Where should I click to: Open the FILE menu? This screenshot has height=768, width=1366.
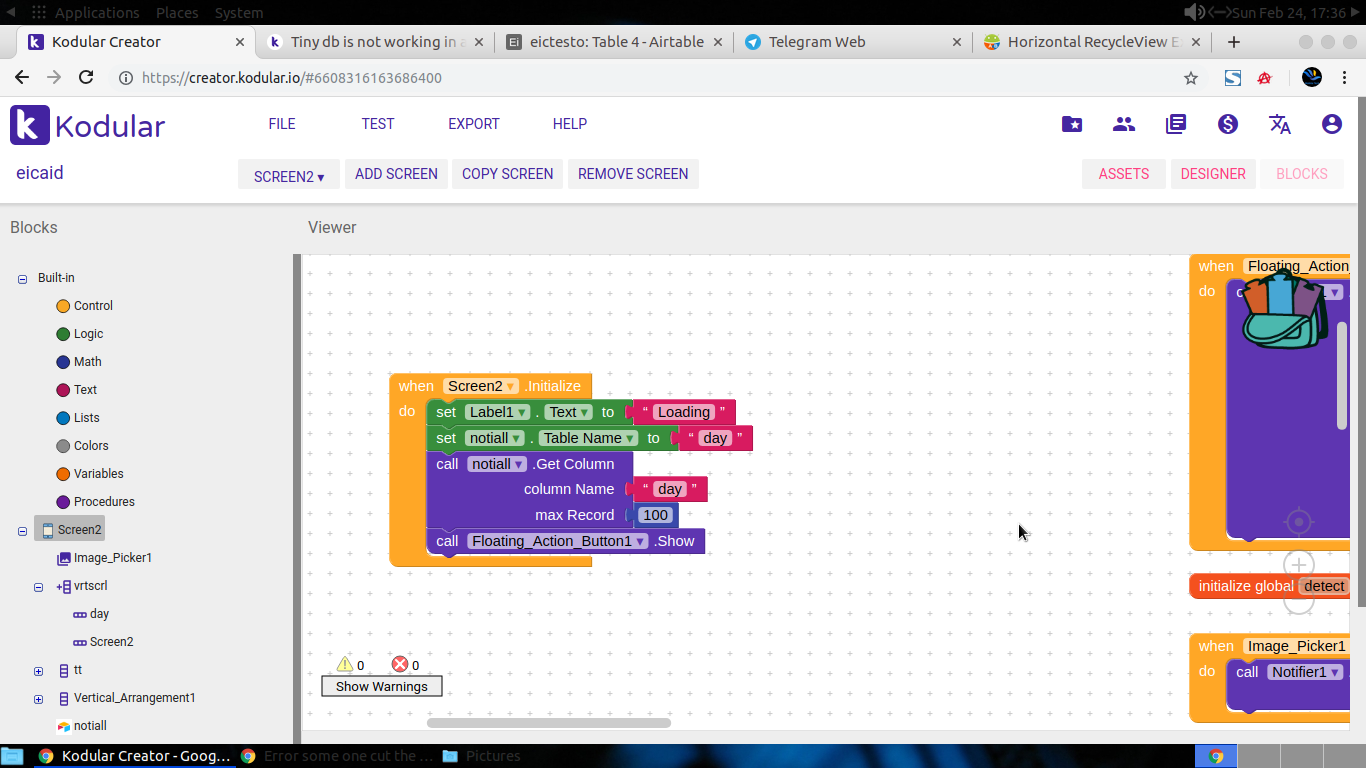(281, 124)
